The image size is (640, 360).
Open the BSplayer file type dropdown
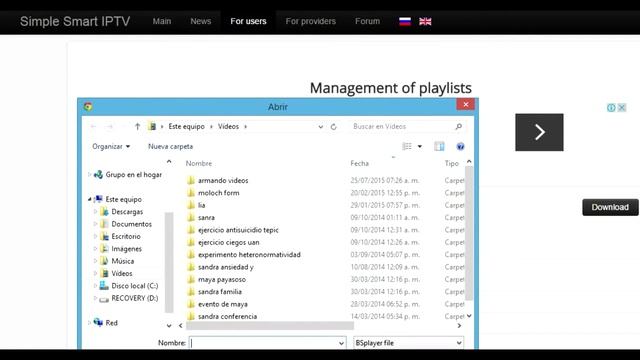point(459,343)
